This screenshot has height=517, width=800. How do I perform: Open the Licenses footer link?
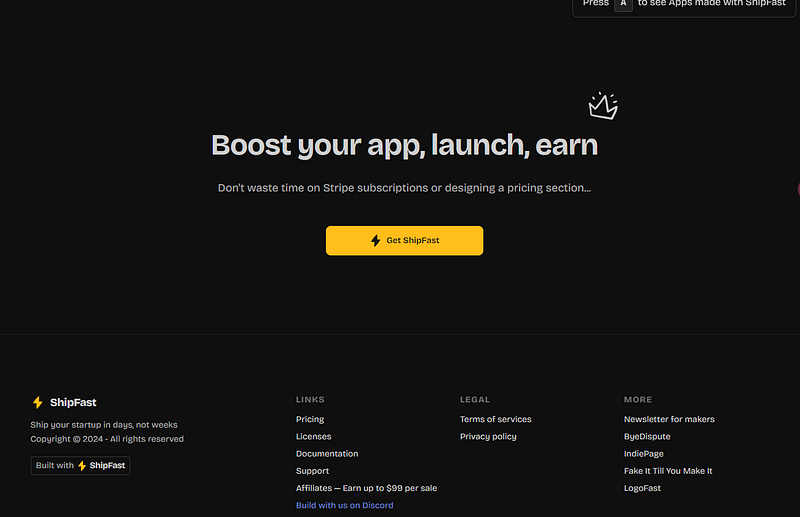click(313, 436)
